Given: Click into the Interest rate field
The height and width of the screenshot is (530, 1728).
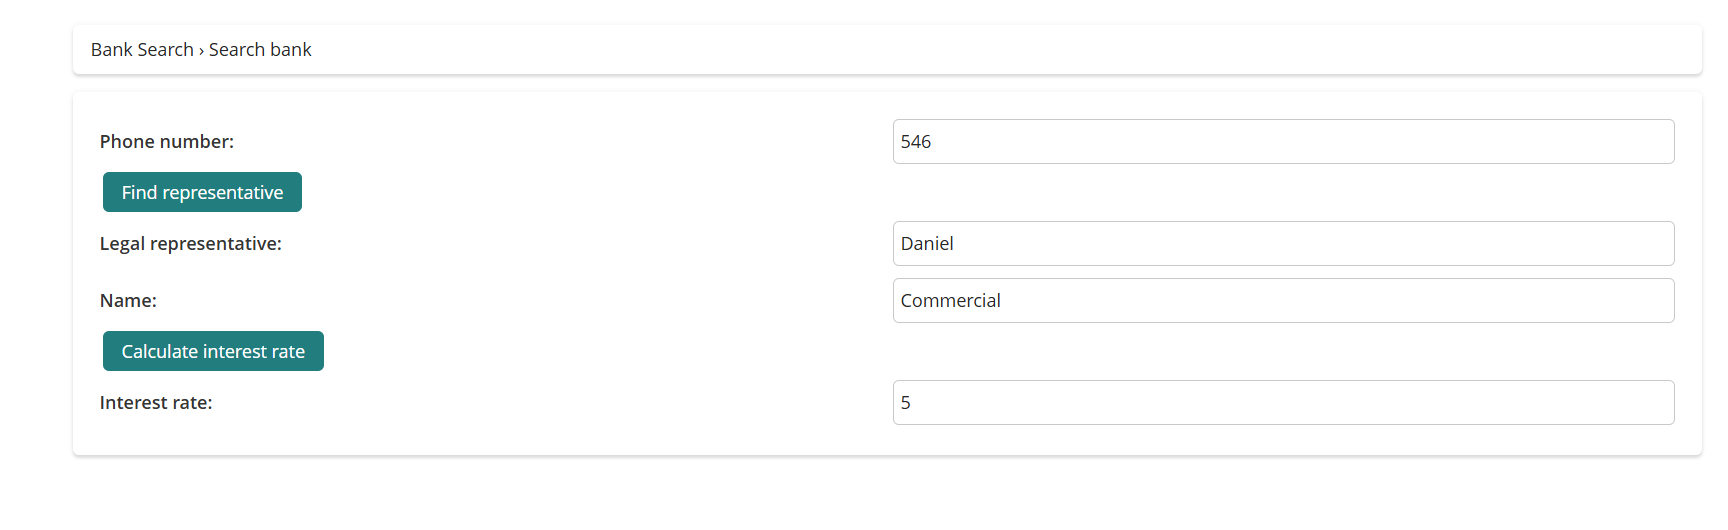Looking at the screenshot, I should [x=1283, y=403].
